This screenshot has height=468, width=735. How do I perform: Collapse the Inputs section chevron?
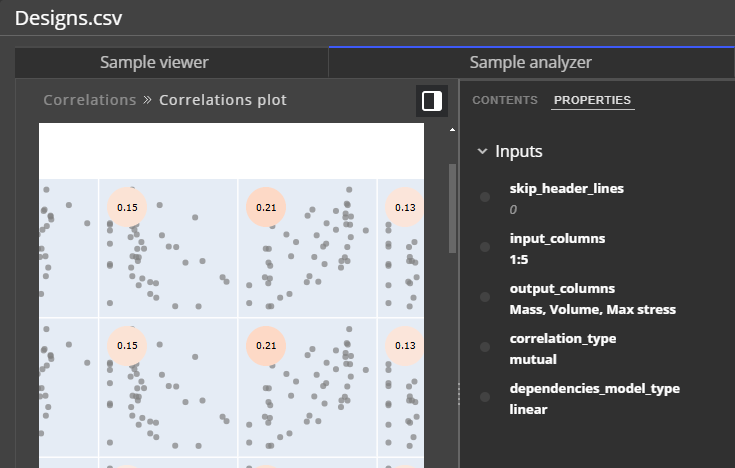coord(482,151)
